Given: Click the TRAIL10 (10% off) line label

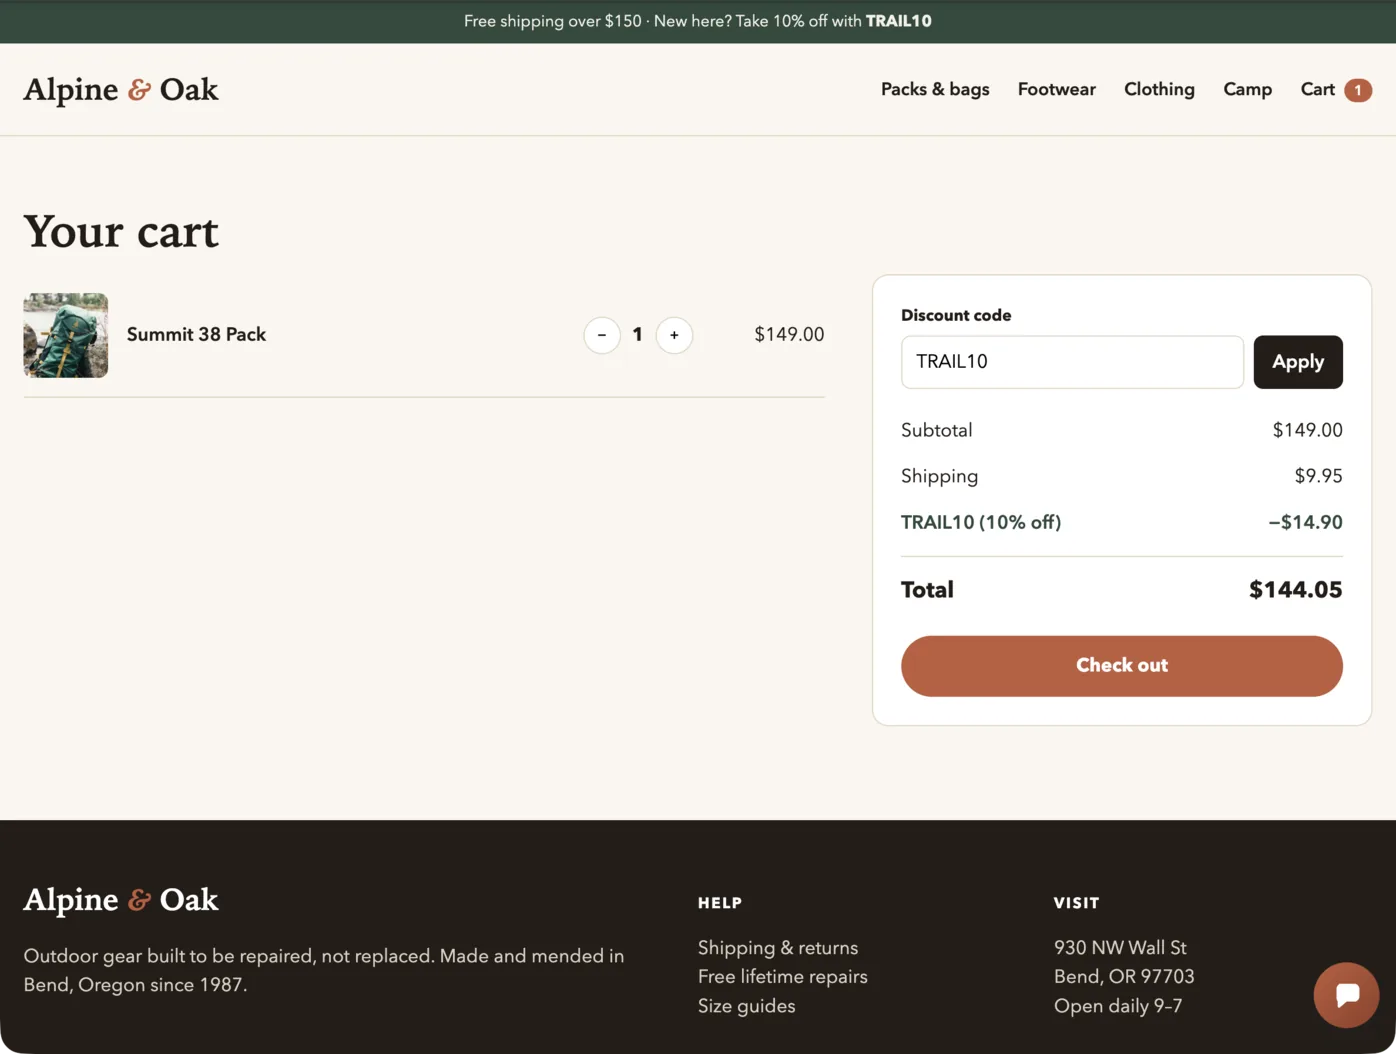Looking at the screenshot, I should pos(981,522).
